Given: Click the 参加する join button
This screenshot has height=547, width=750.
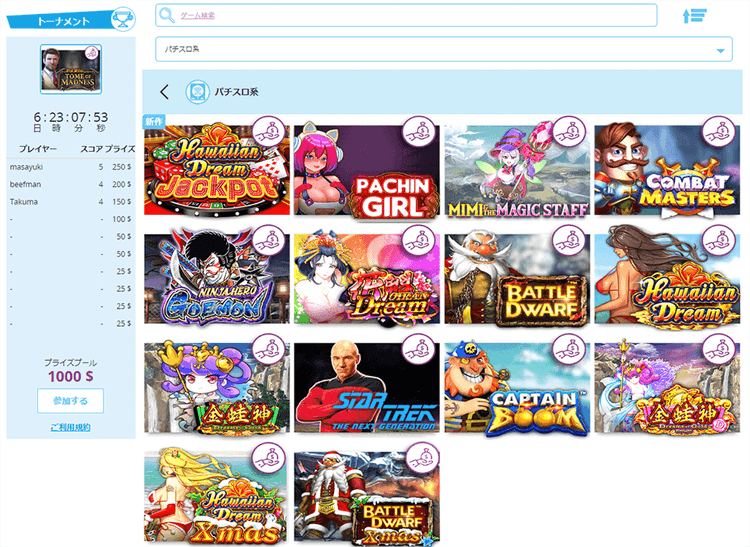Looking at the screenshot, I should pyautogui.click(x=70, y=401).
